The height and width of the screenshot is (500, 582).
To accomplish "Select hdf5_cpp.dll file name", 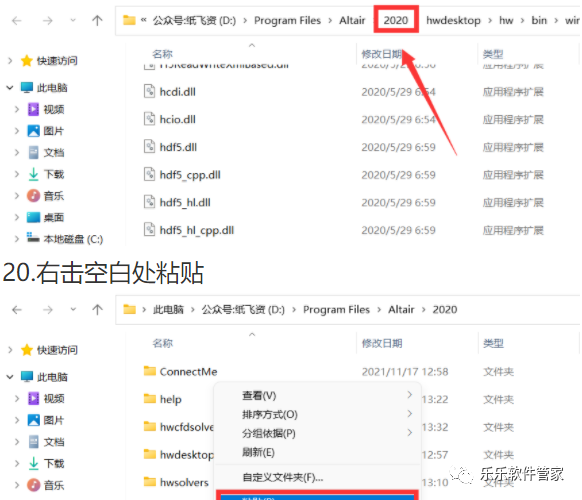I will point(190,175).
